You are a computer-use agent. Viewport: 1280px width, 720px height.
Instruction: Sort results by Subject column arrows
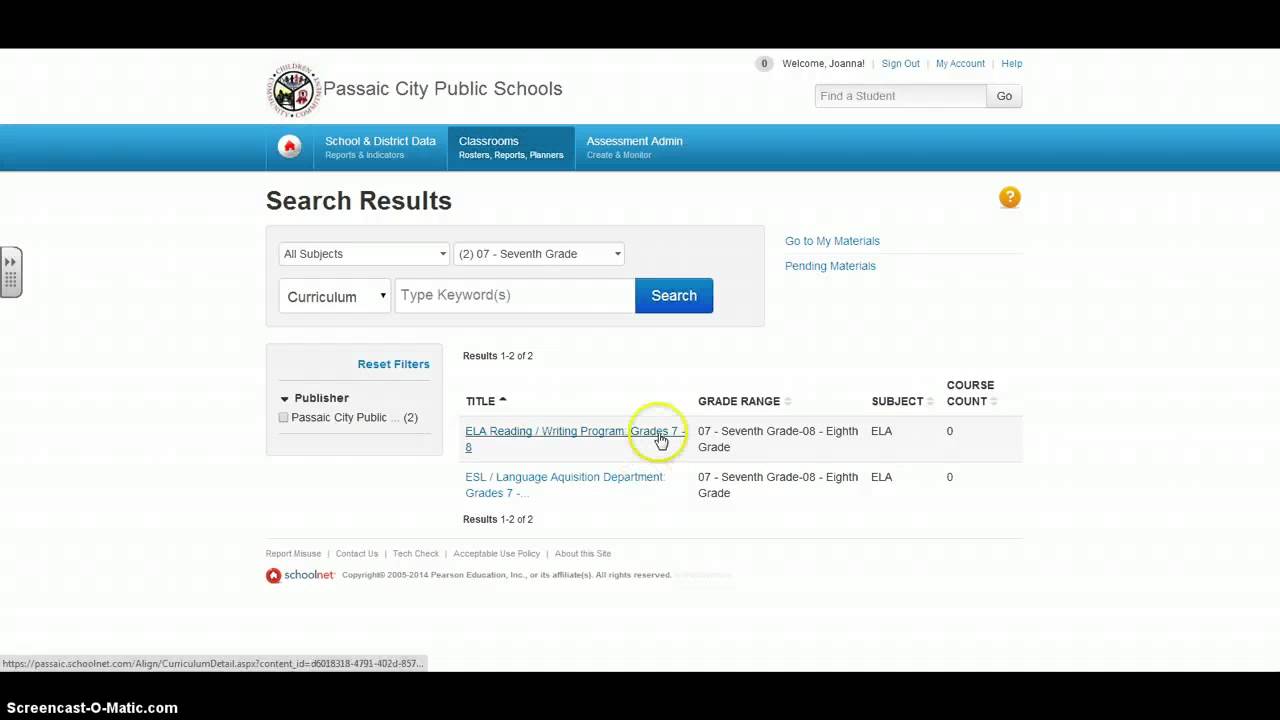tap(930, 401)
